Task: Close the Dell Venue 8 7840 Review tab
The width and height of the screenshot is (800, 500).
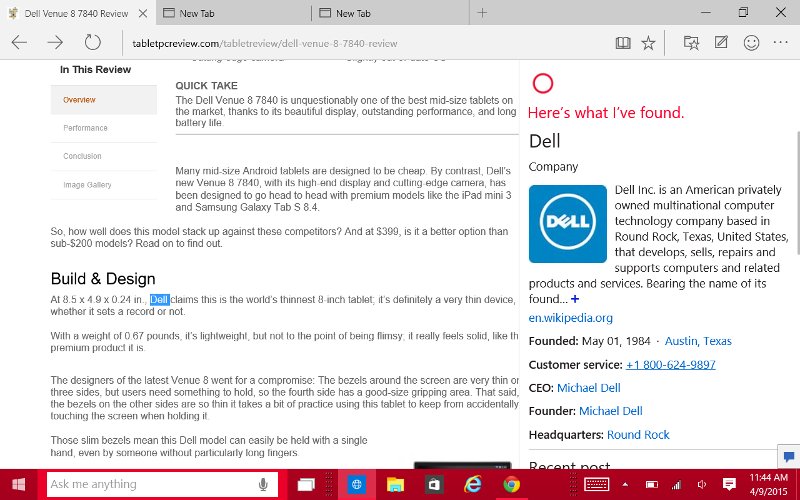Action: coord(143,13)
